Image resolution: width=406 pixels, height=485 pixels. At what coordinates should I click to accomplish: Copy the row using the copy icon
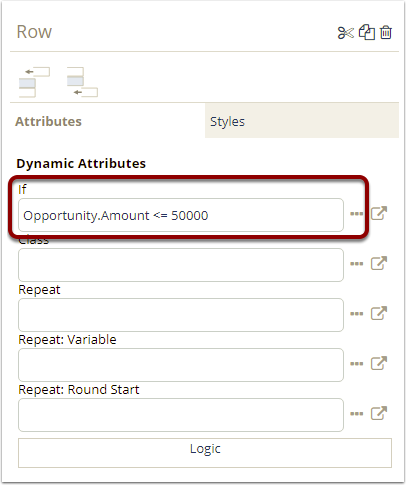click(367, 32)
